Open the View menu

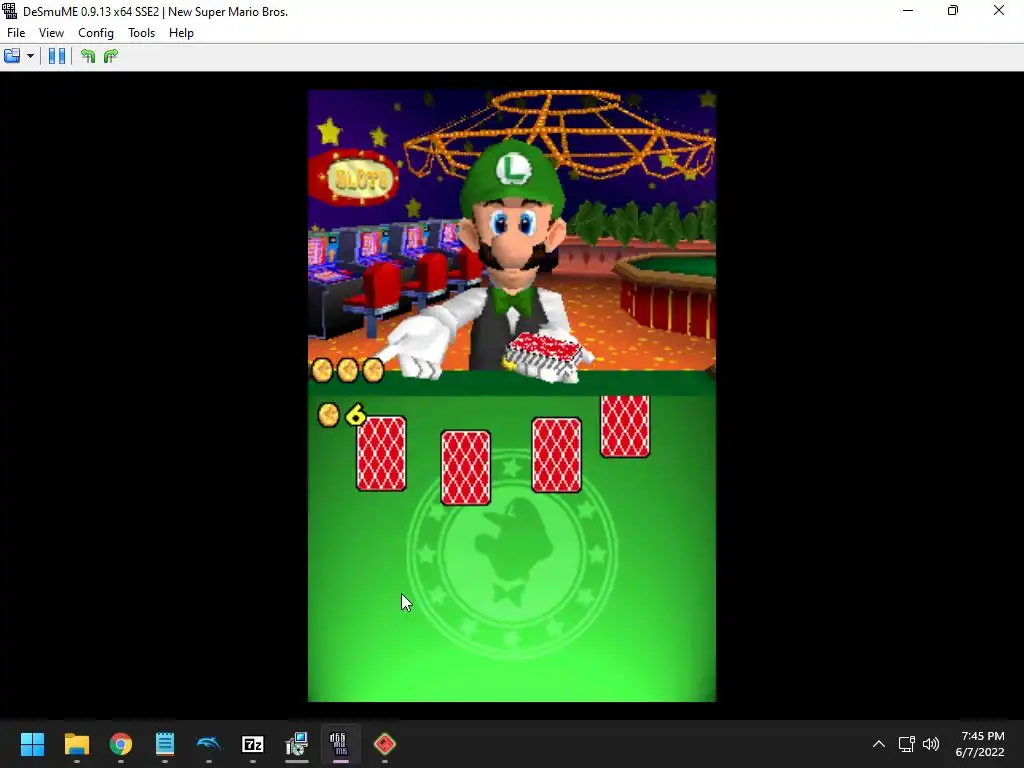pyautogui.click(x=51, y=33)
